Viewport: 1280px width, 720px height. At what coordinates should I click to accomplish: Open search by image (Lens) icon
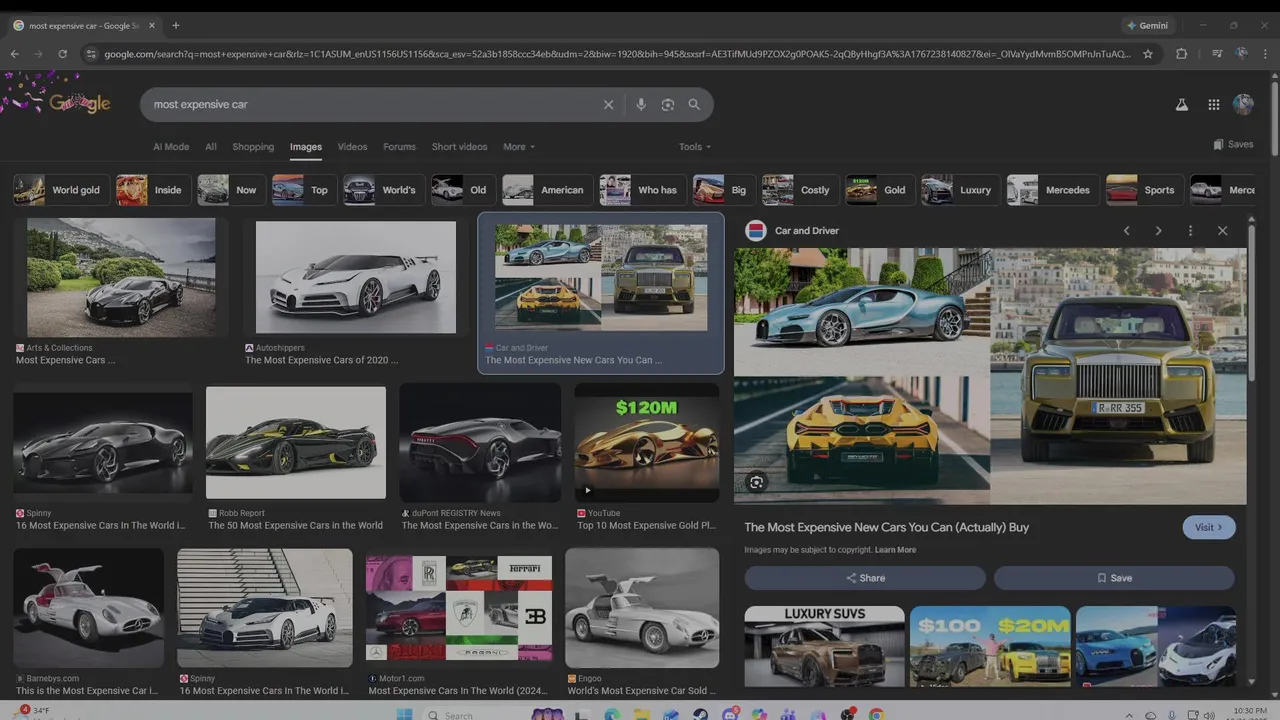668,104
